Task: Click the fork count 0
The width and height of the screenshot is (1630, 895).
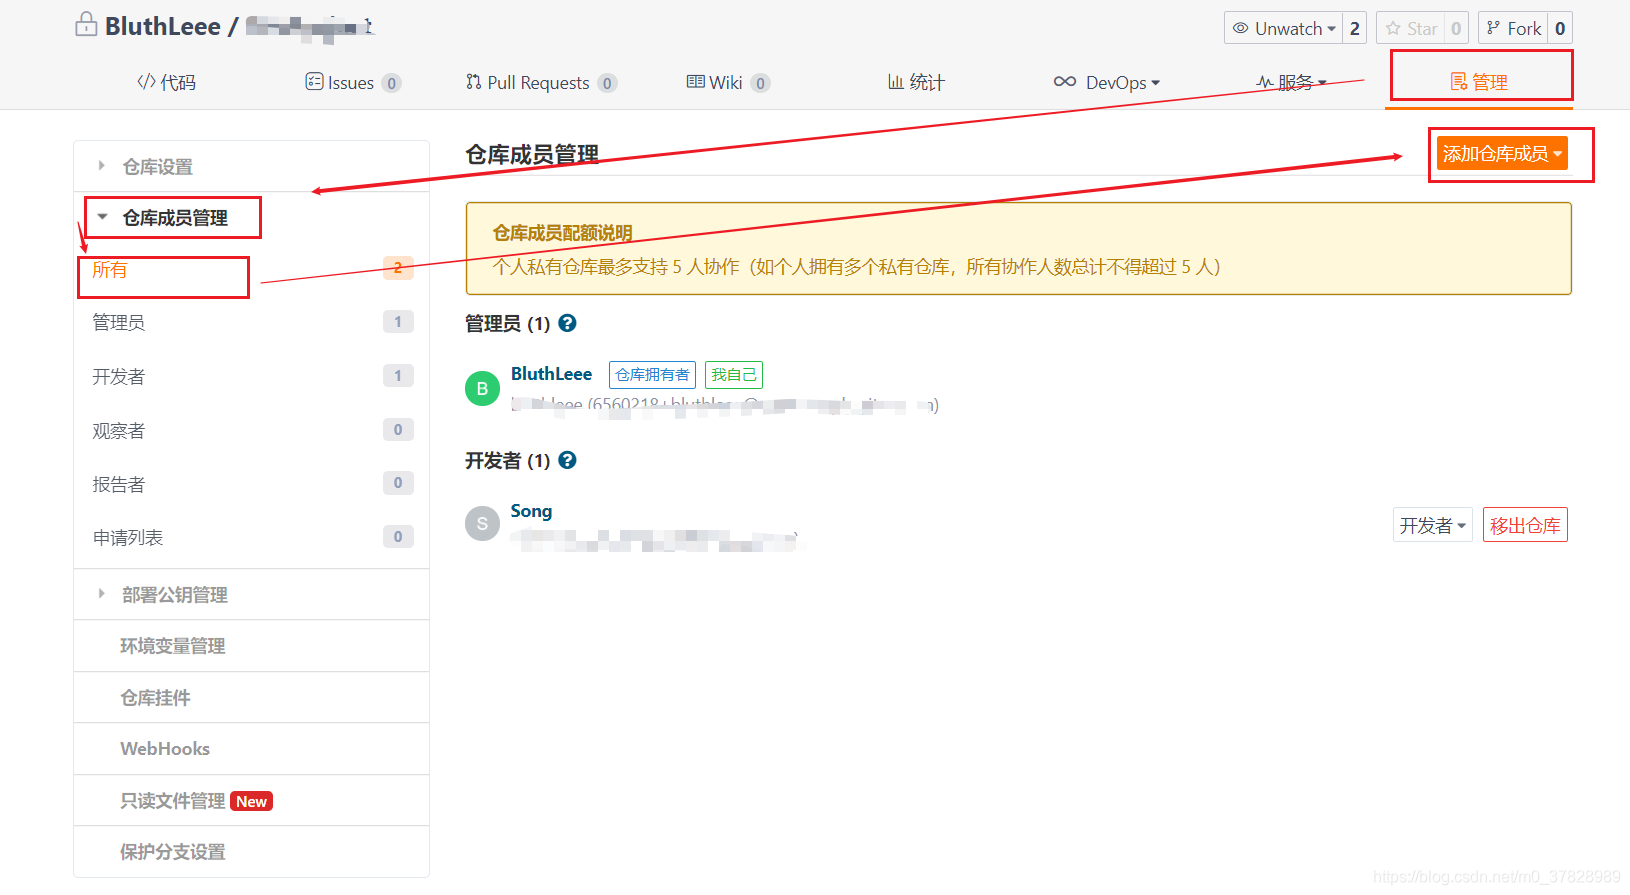Action: pos(1560,28)
